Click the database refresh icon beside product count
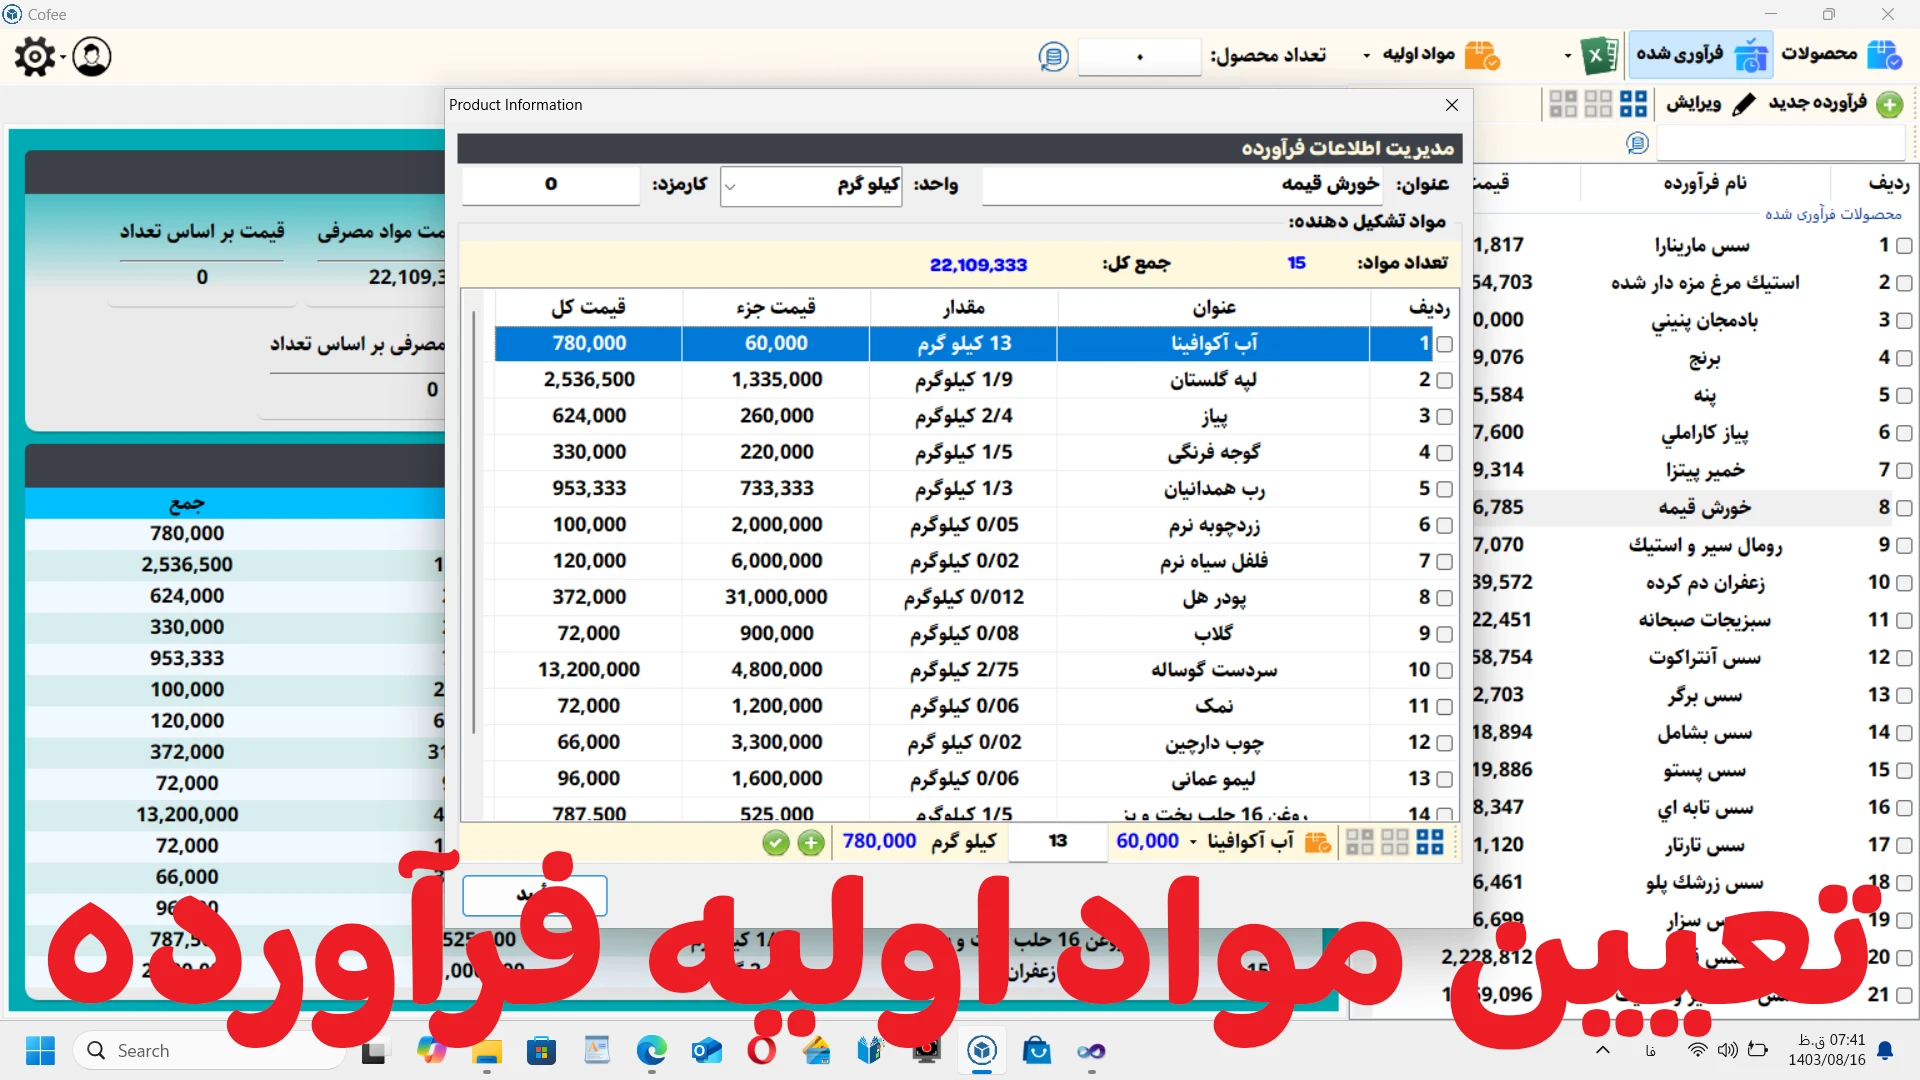 click(1053, 57)
